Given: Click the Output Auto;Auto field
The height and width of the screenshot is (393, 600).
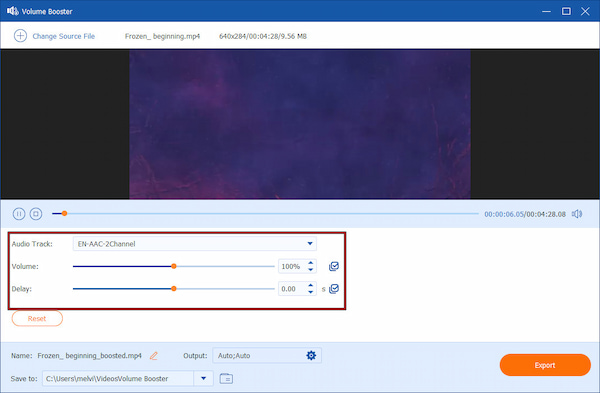Looking at the screenshot, I should (x=267, y=355).
